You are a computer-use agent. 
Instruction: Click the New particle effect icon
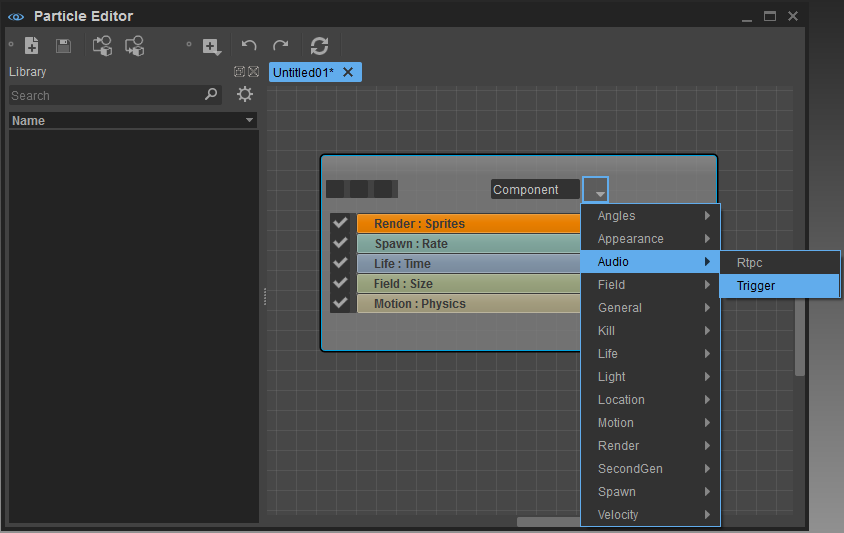point(32,46)
